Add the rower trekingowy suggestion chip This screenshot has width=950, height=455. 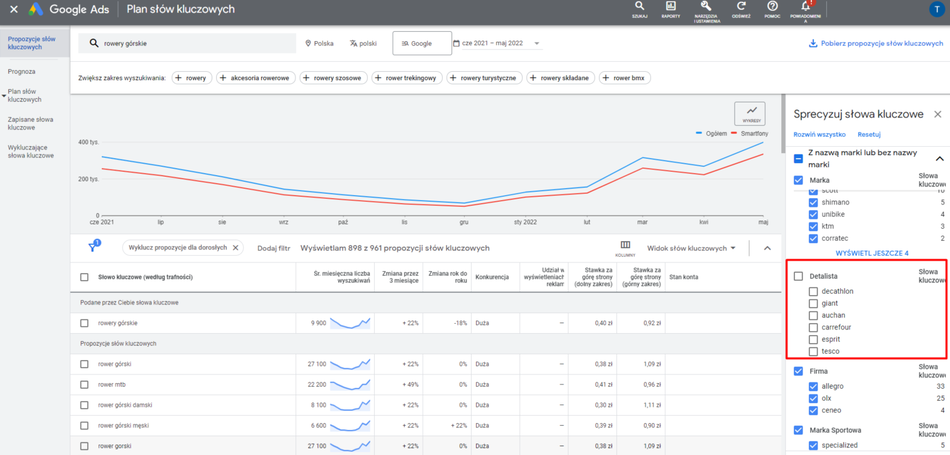click(405, 78)
